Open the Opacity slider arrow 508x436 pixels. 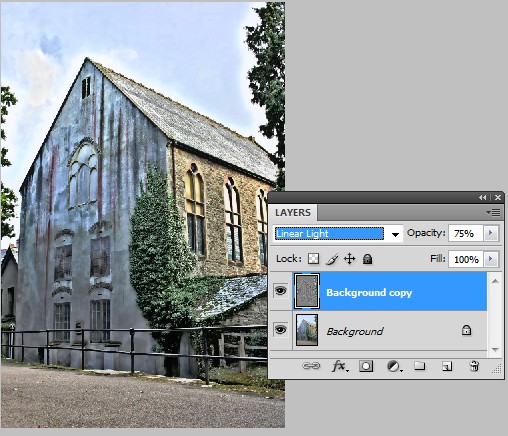click(491, 233)
